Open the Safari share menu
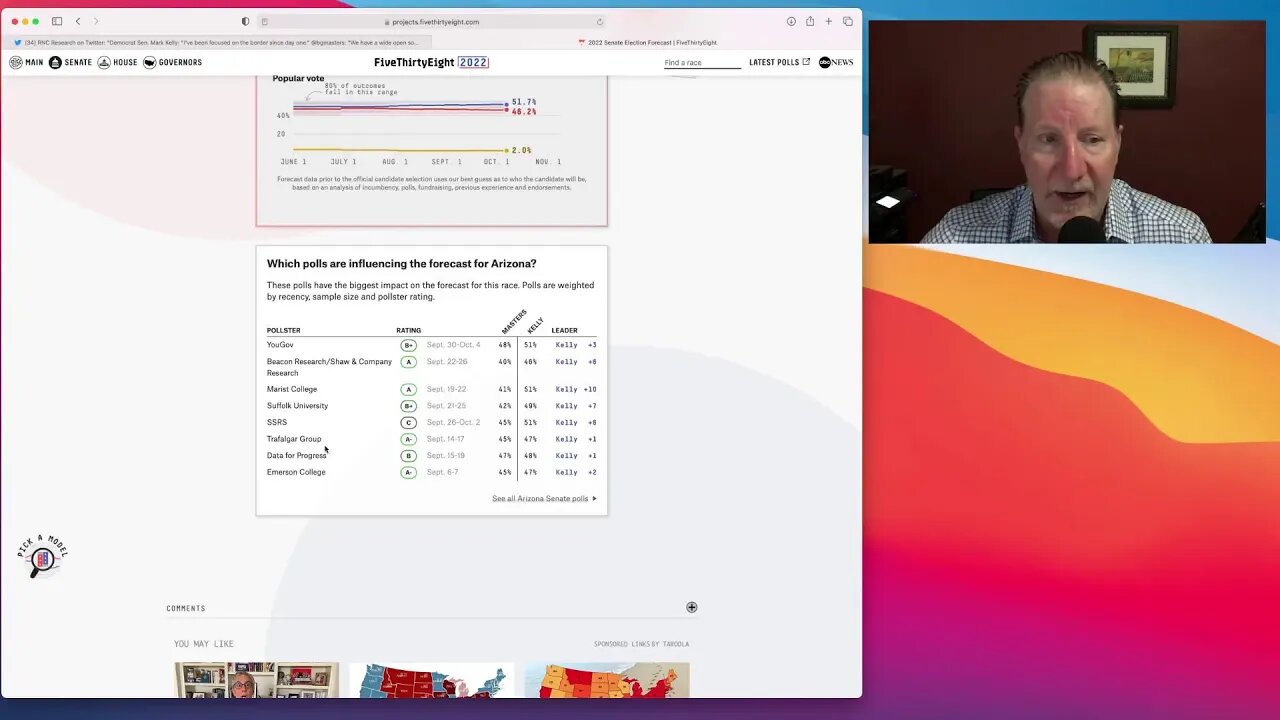 [x=810, y=21]
